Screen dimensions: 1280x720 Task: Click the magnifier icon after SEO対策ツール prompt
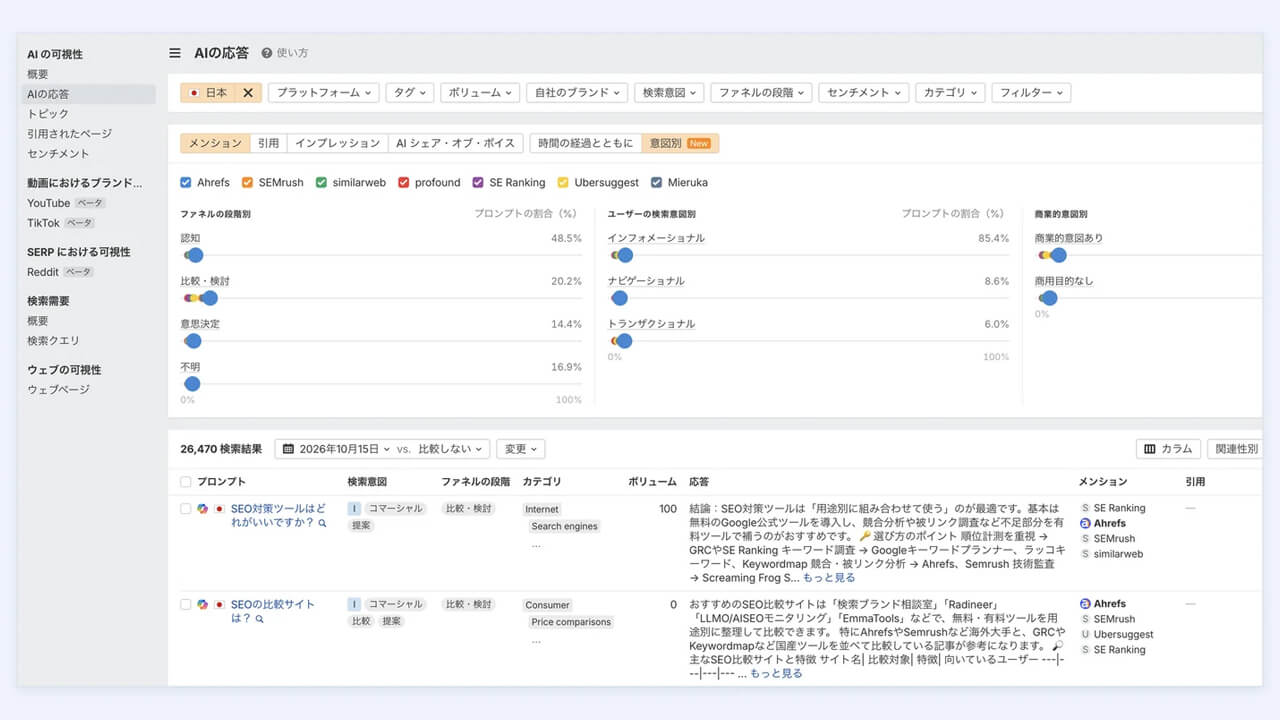point(322,523)
